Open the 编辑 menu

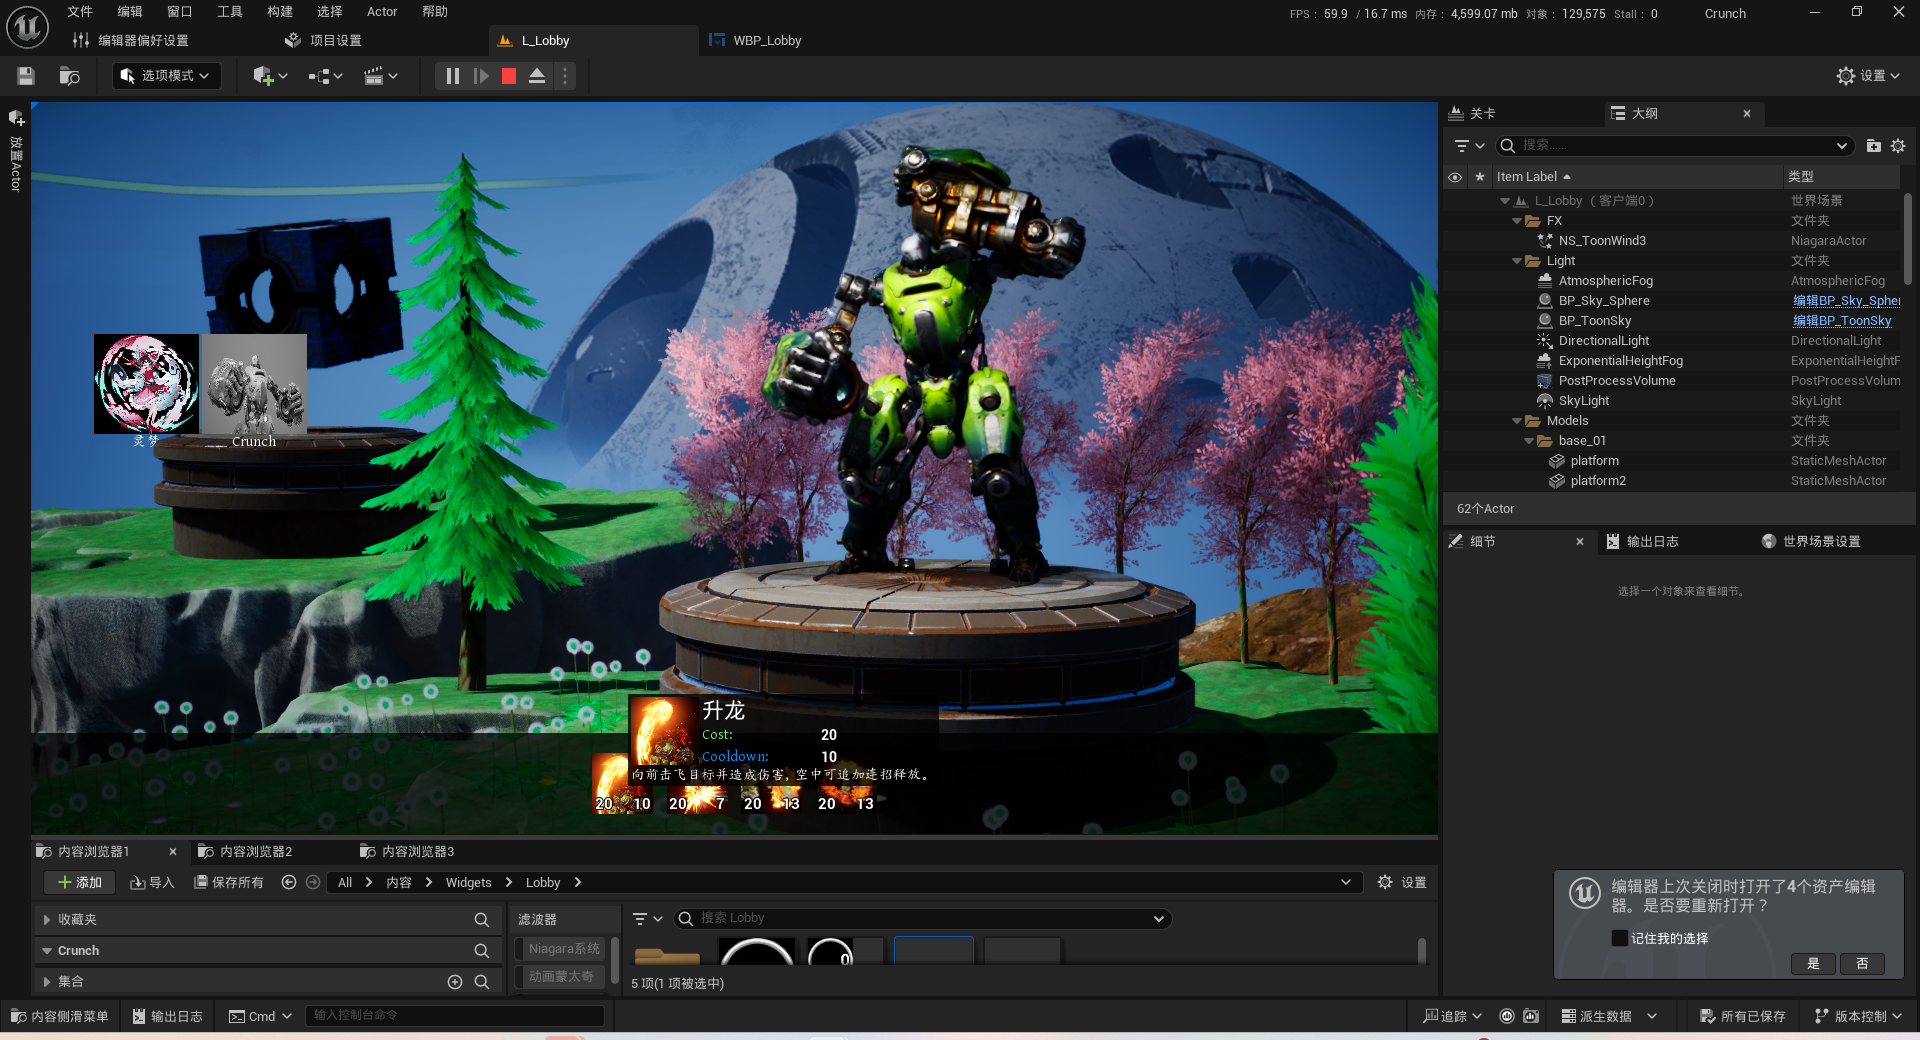pos(130,12)
